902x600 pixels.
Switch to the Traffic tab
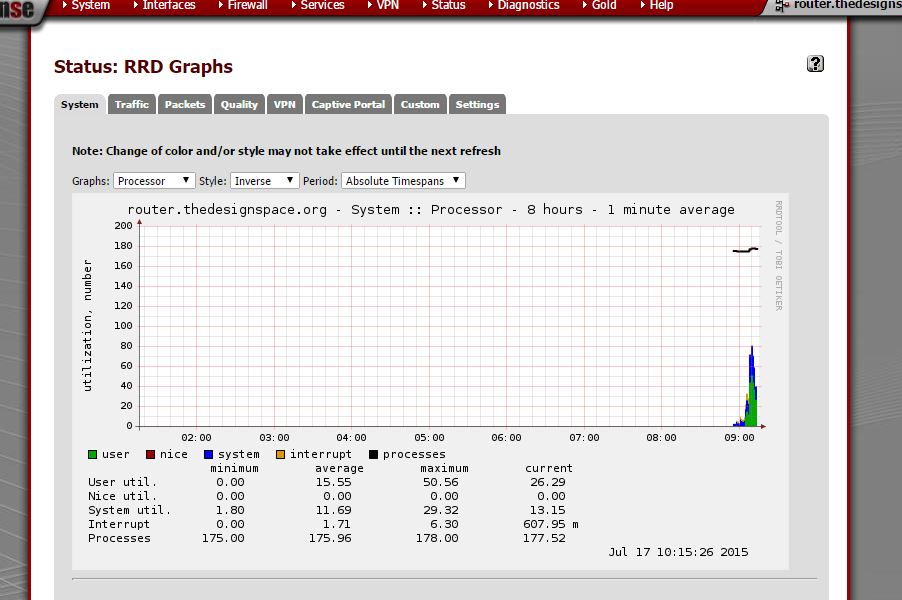tap(131, 105)
